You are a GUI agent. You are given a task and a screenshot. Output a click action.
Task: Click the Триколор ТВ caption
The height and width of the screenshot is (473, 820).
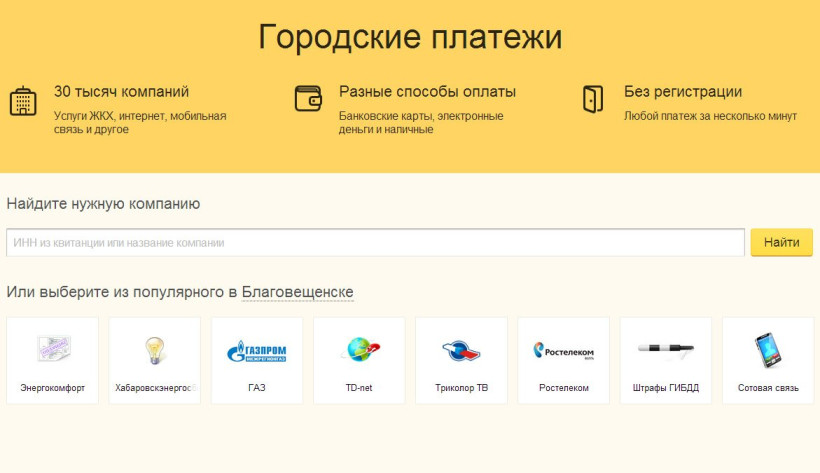(x=461, y=387)
